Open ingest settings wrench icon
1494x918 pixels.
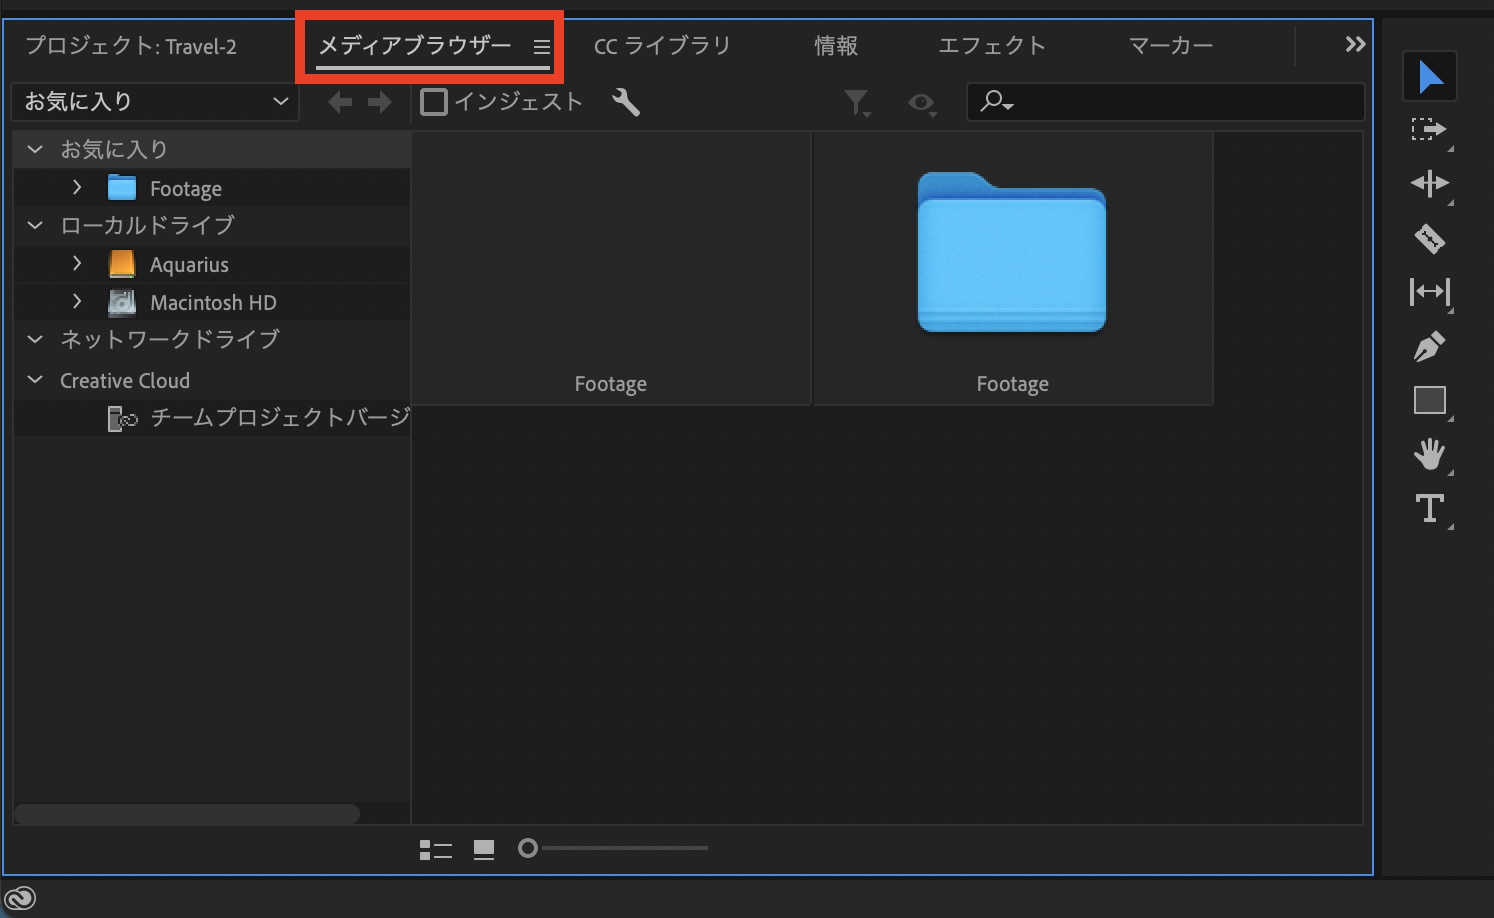click(x=626, y=102)
